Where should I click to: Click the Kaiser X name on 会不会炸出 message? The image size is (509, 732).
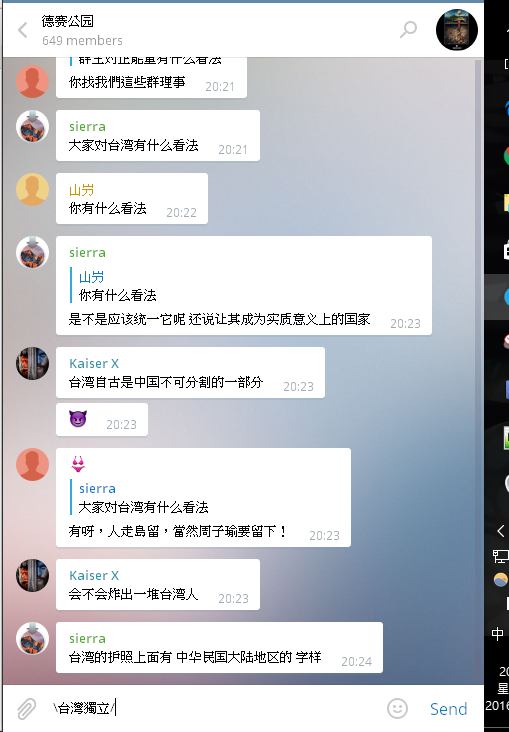click(x=94, y=575)
